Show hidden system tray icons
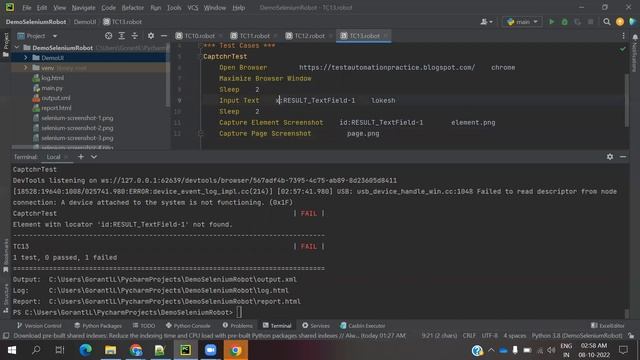Viewport: 640px width, 360px height. (491, 350)
